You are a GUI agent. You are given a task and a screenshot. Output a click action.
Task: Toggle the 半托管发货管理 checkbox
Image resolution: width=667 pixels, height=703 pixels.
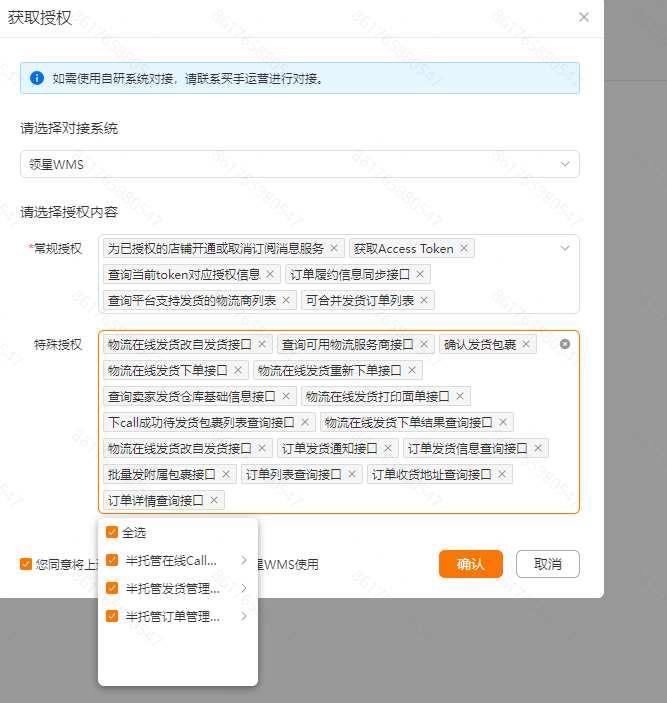112,588
